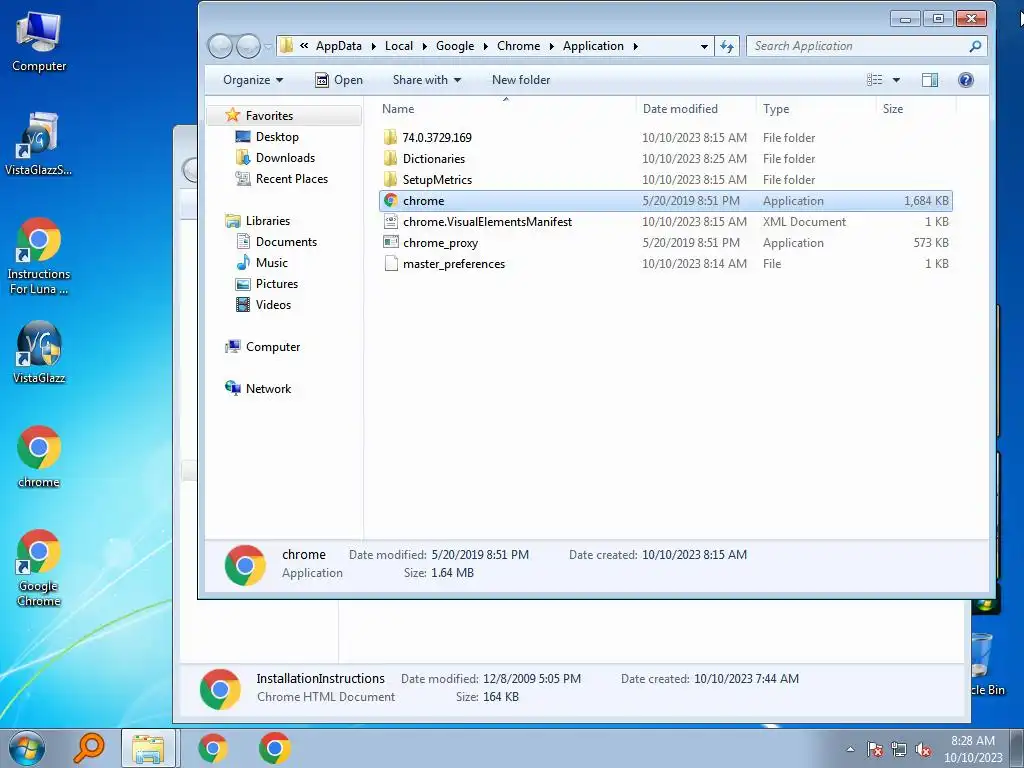Expand arrow after Application breadcrumb
Screen dimensions: 1024x768
point(635,46)
